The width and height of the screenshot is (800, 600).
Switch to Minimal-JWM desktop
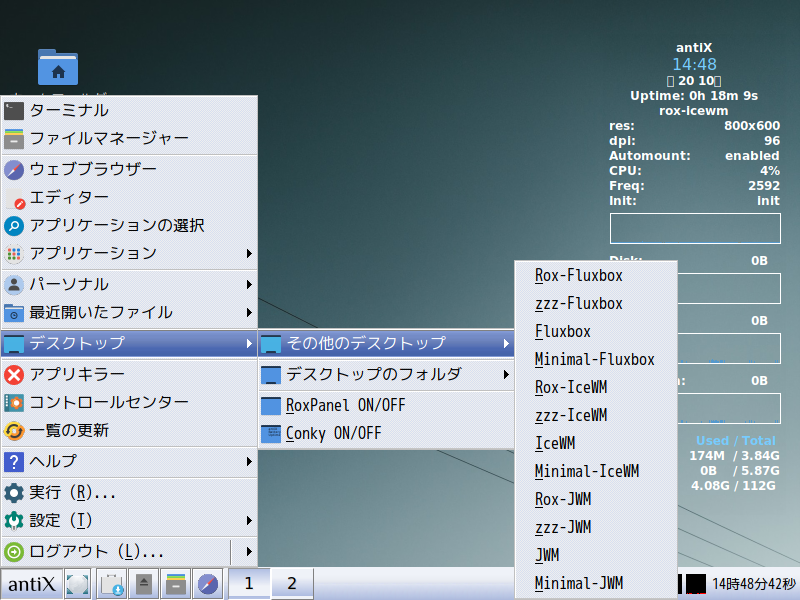pos(596,583)
